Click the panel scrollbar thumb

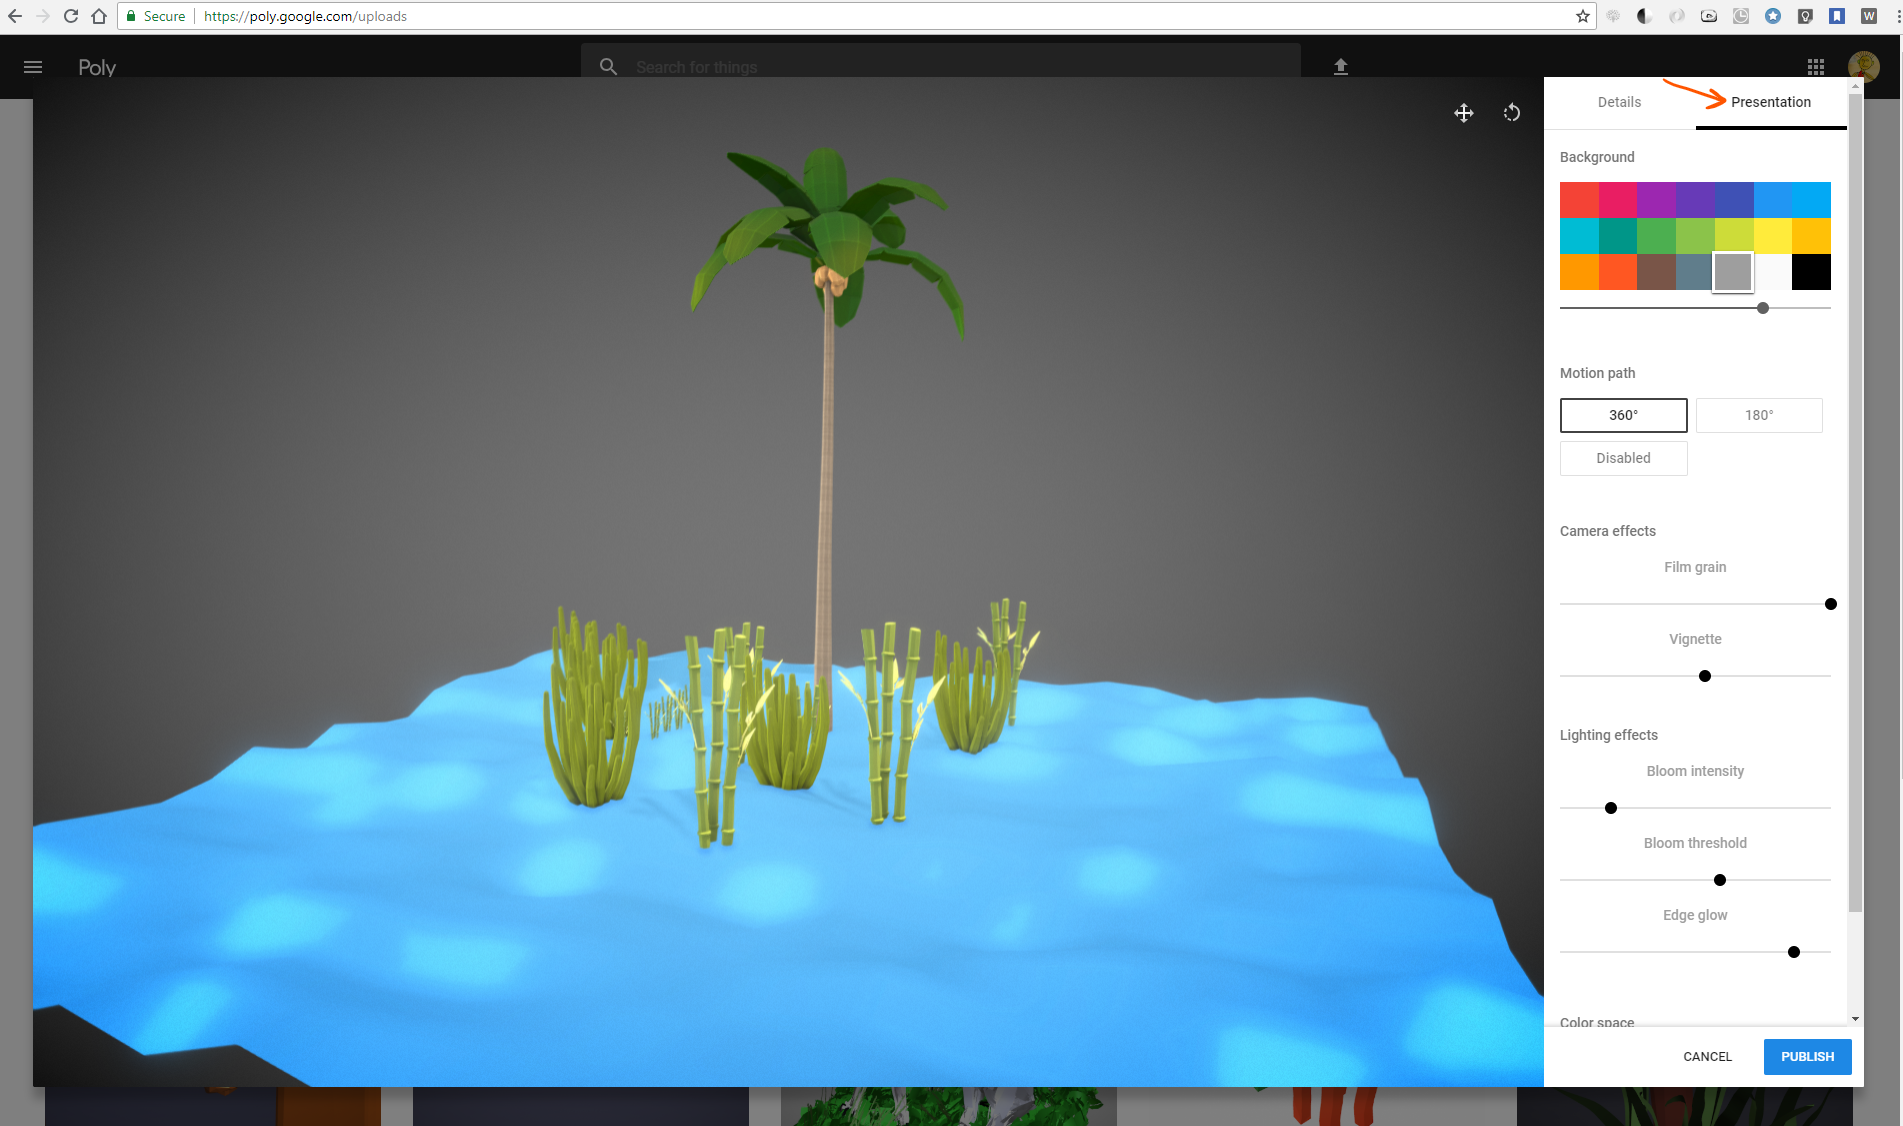click(1855, 502)
